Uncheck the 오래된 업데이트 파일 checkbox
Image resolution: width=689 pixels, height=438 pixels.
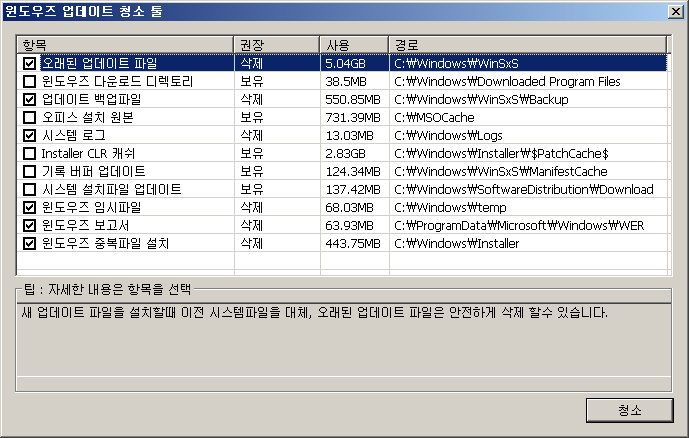coord(29,63)
